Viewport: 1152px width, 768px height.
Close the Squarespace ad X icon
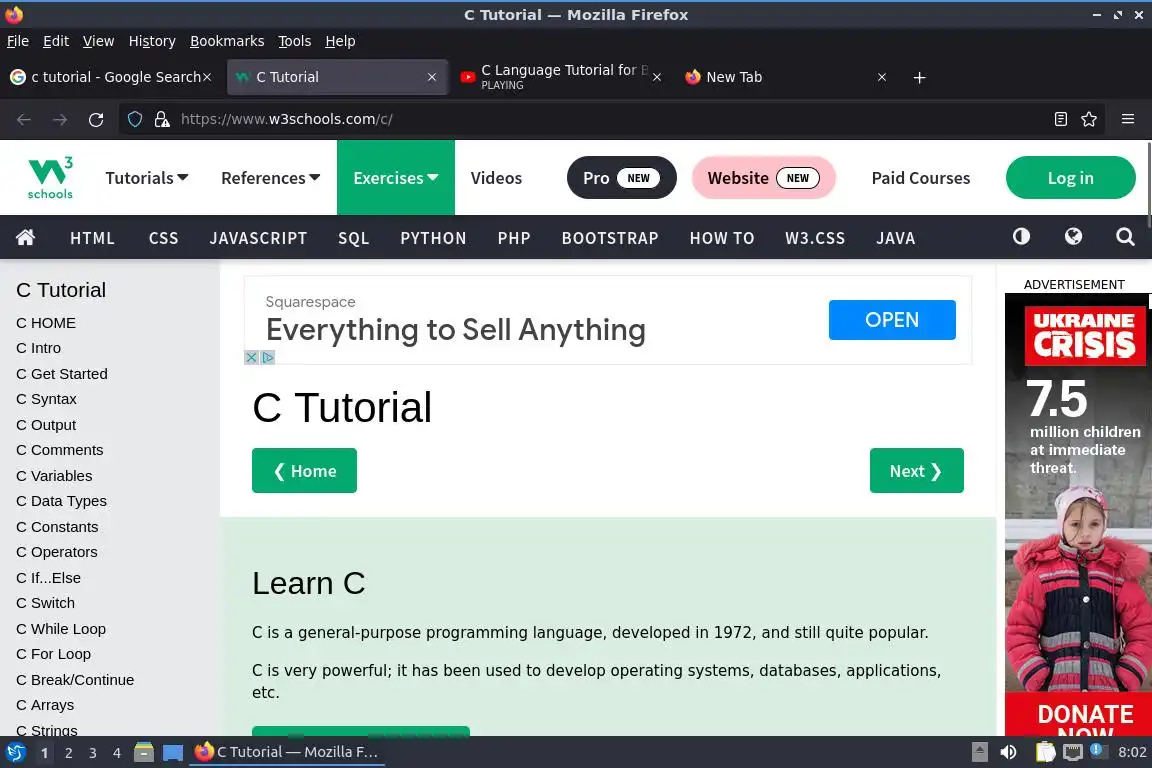tap(251, 357)
